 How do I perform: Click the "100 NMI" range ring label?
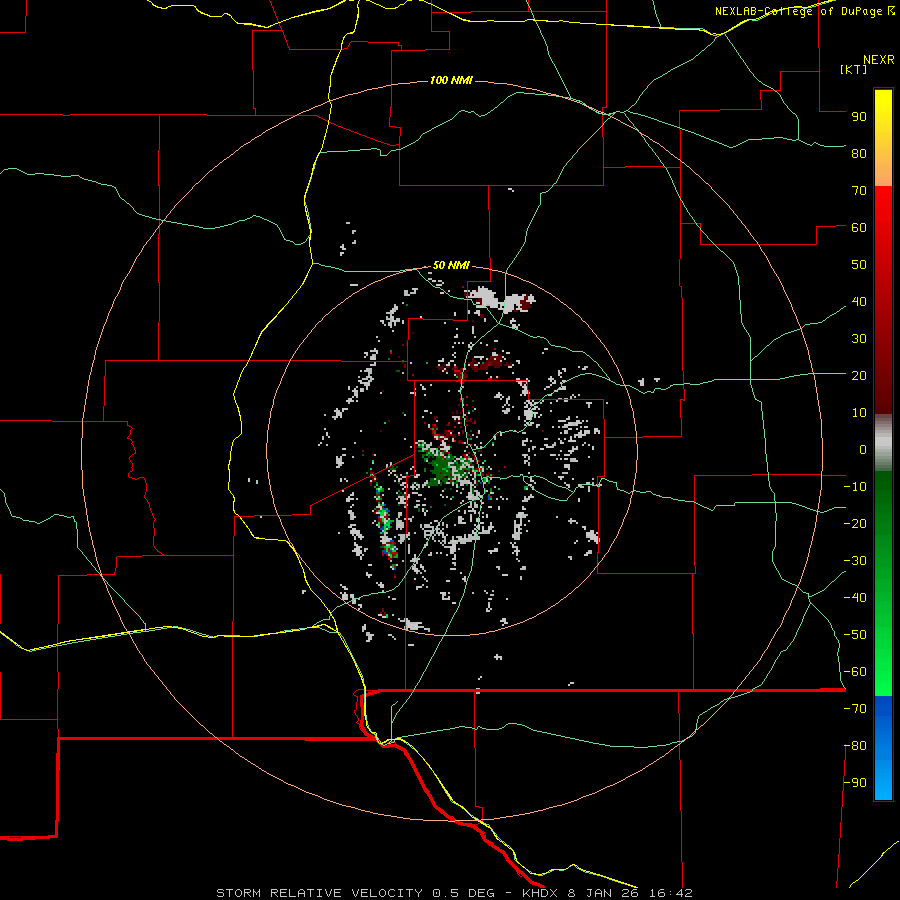451,80
